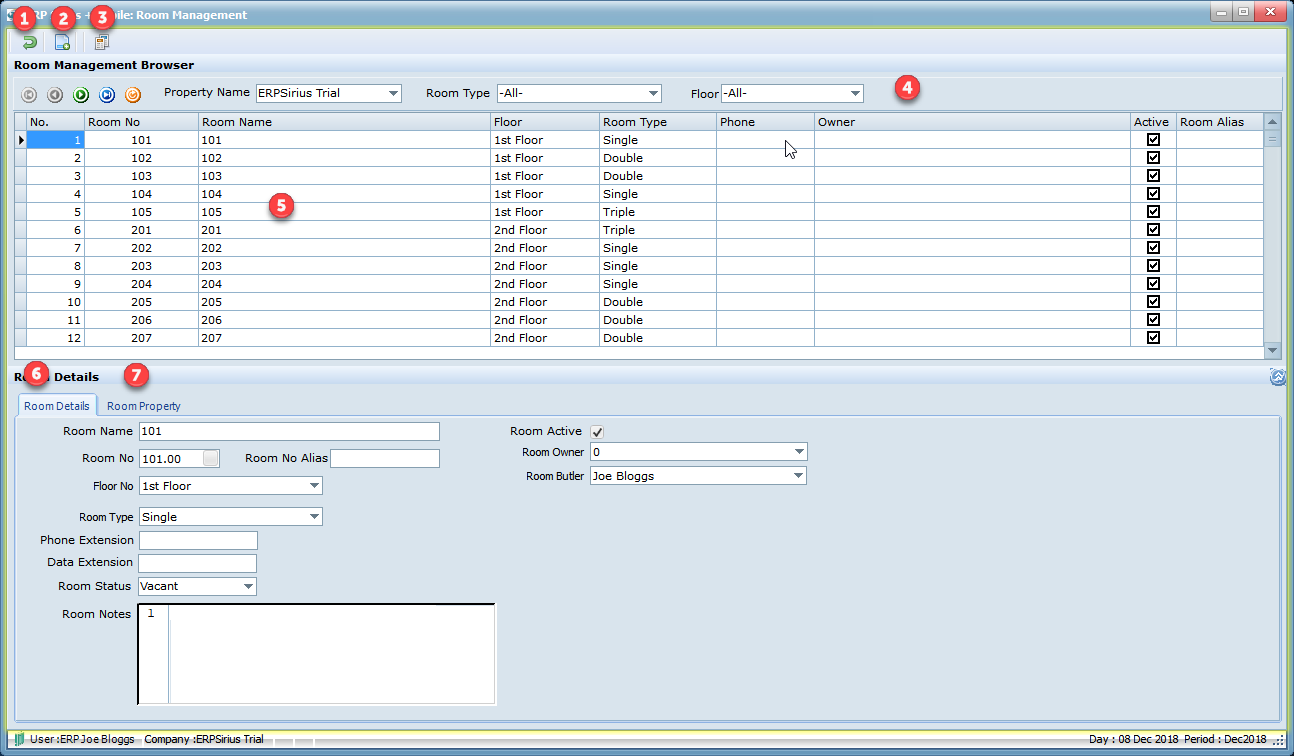Click the Active column header
The width and height of the screenshot is (1294, 756).
tap(1153, 122)
